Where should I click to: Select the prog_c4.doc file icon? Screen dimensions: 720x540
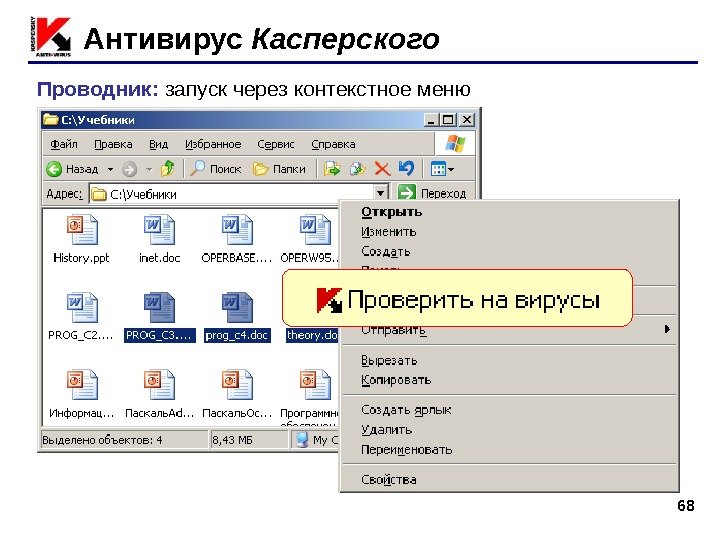(237, 307)
